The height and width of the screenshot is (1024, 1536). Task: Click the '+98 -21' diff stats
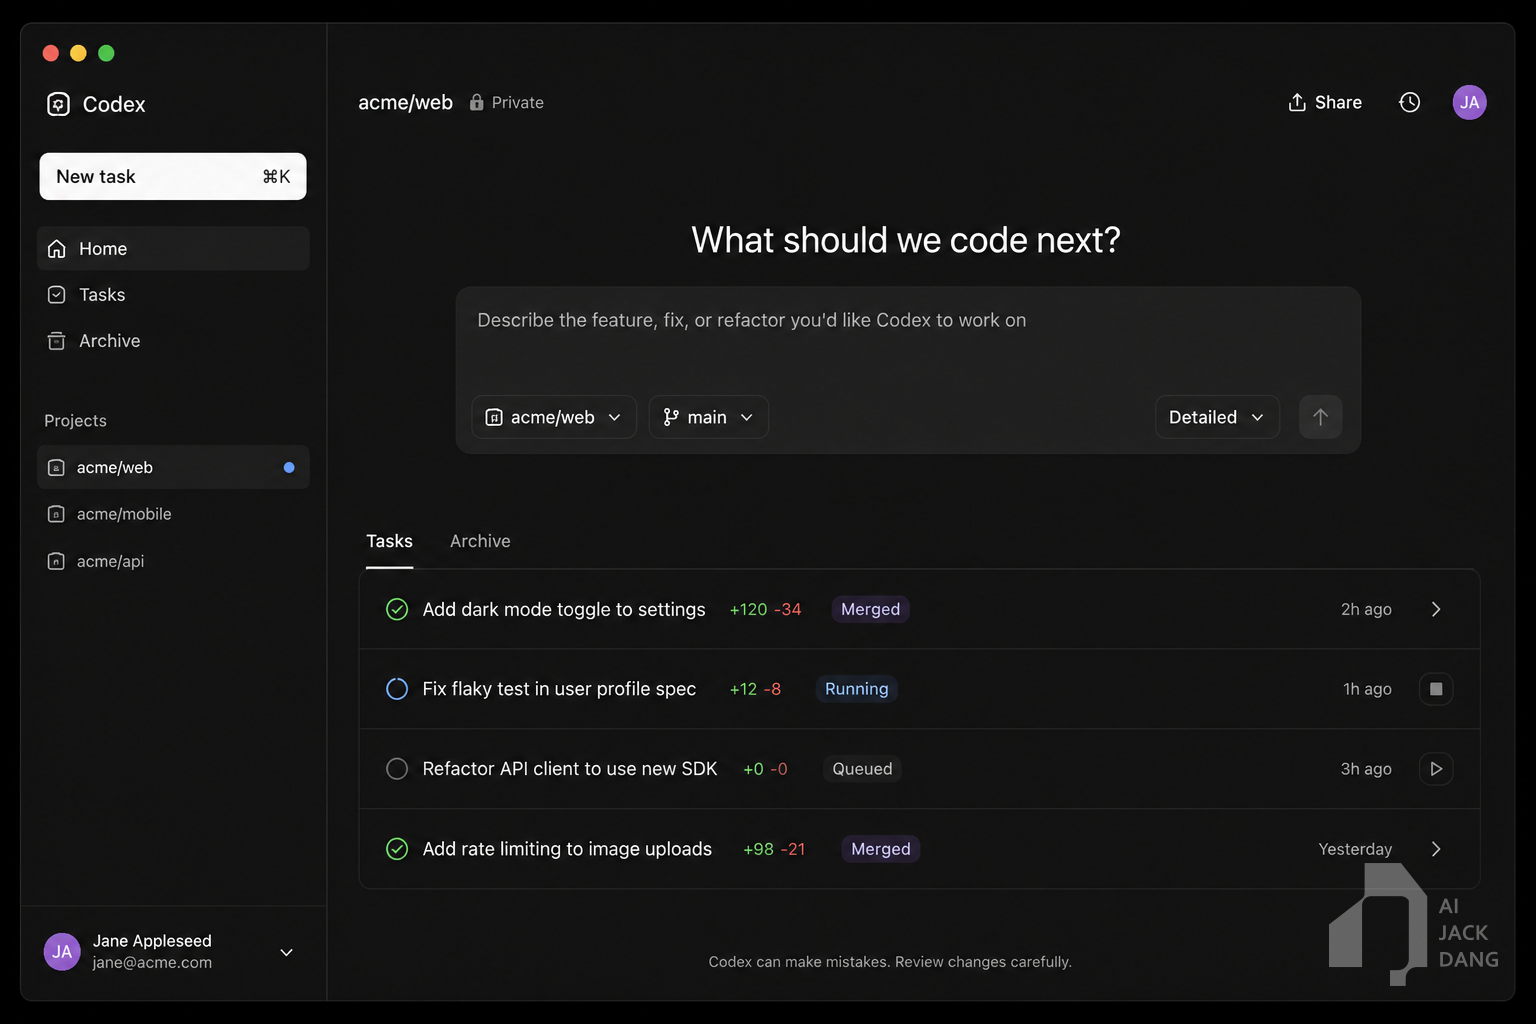[774, 849]
